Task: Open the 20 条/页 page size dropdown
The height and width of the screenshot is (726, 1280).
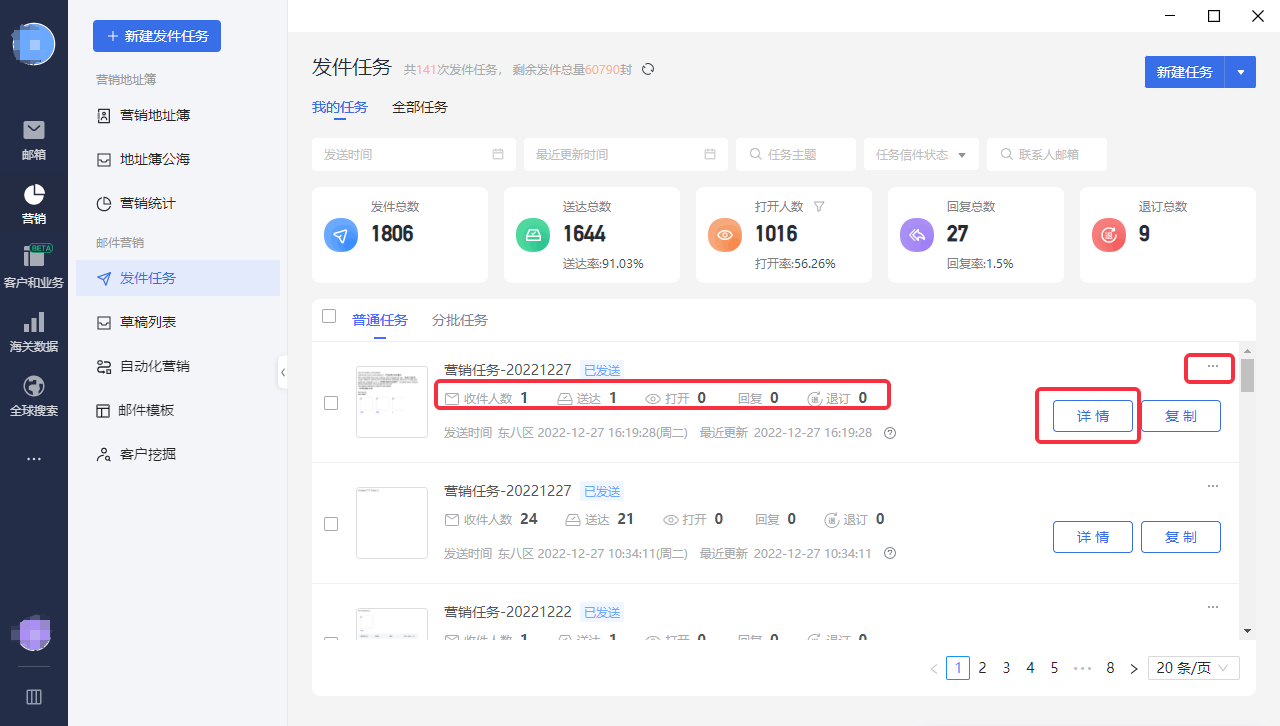Action: click(x=1194, y=668)
